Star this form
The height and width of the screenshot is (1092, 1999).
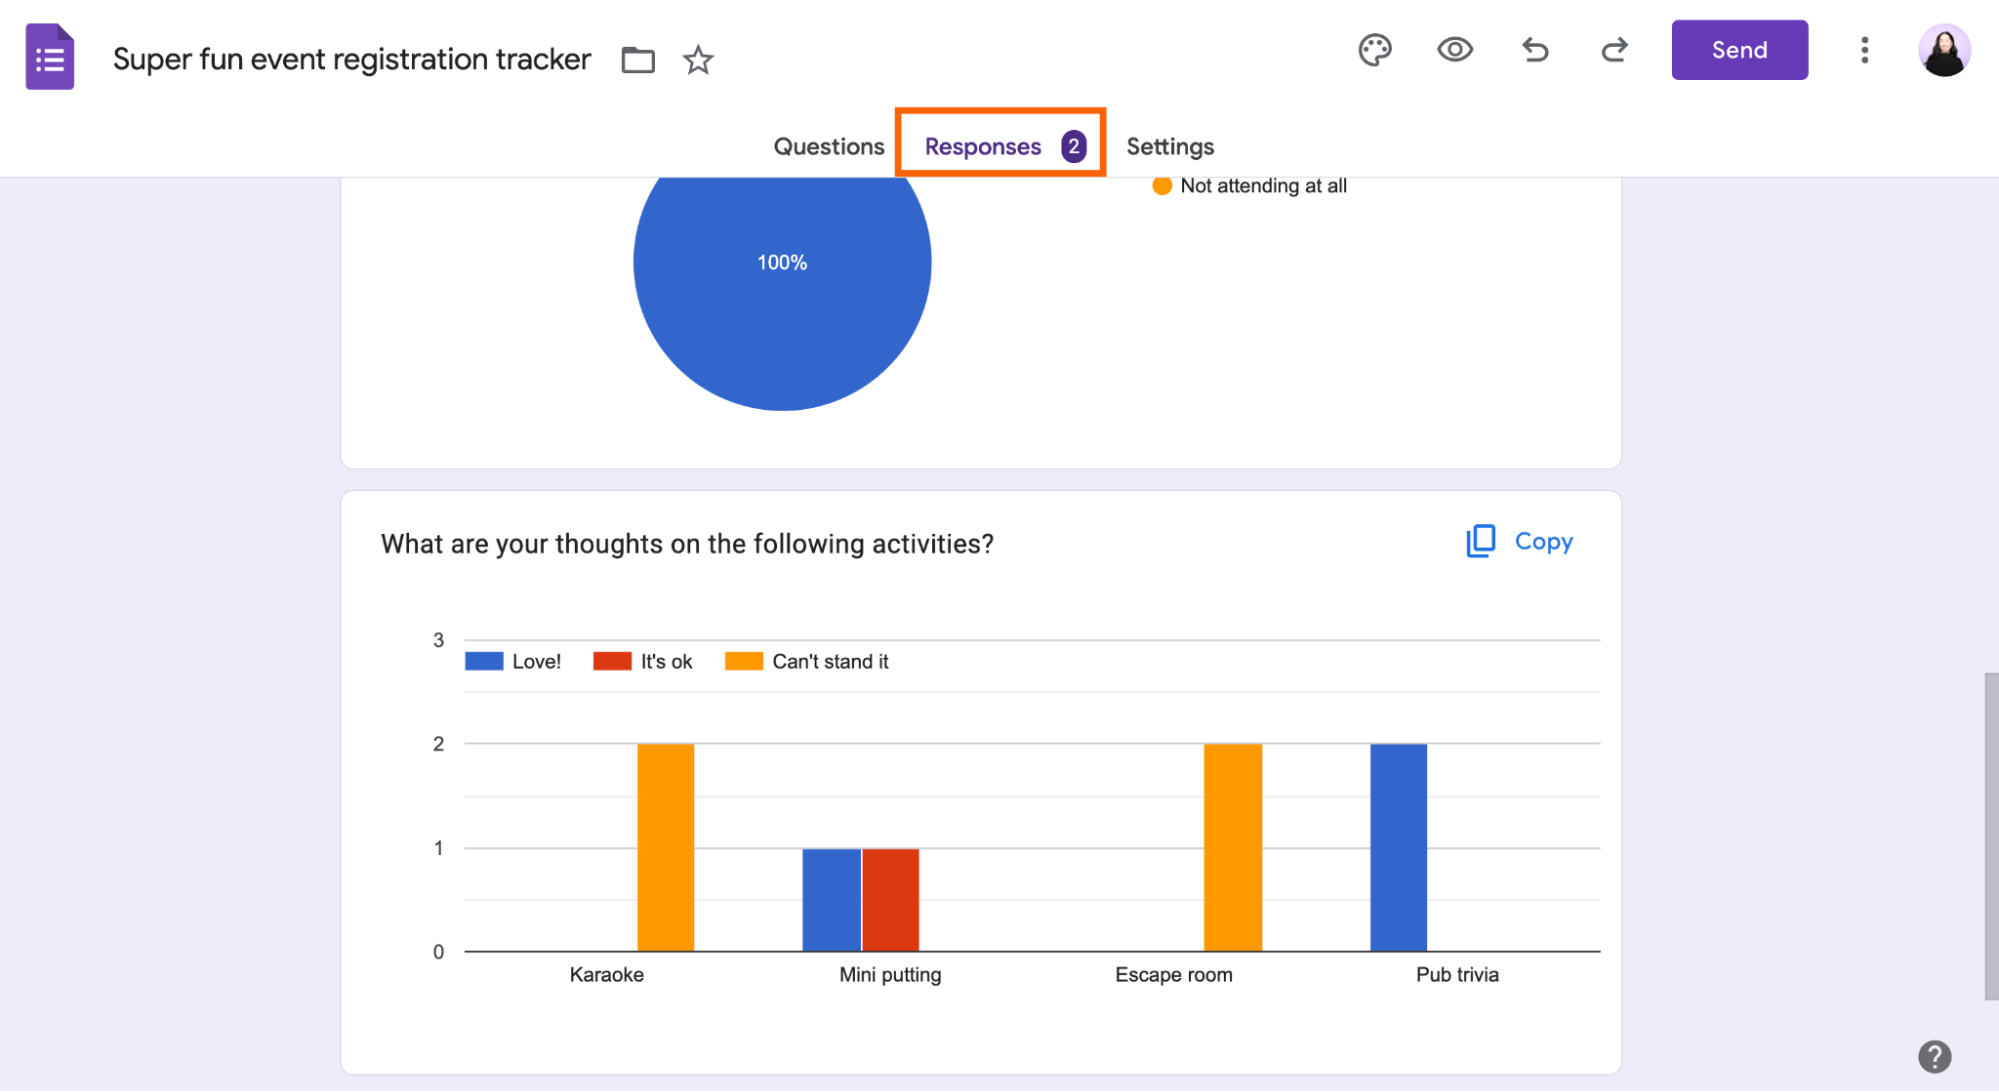[x=698, y=60]
